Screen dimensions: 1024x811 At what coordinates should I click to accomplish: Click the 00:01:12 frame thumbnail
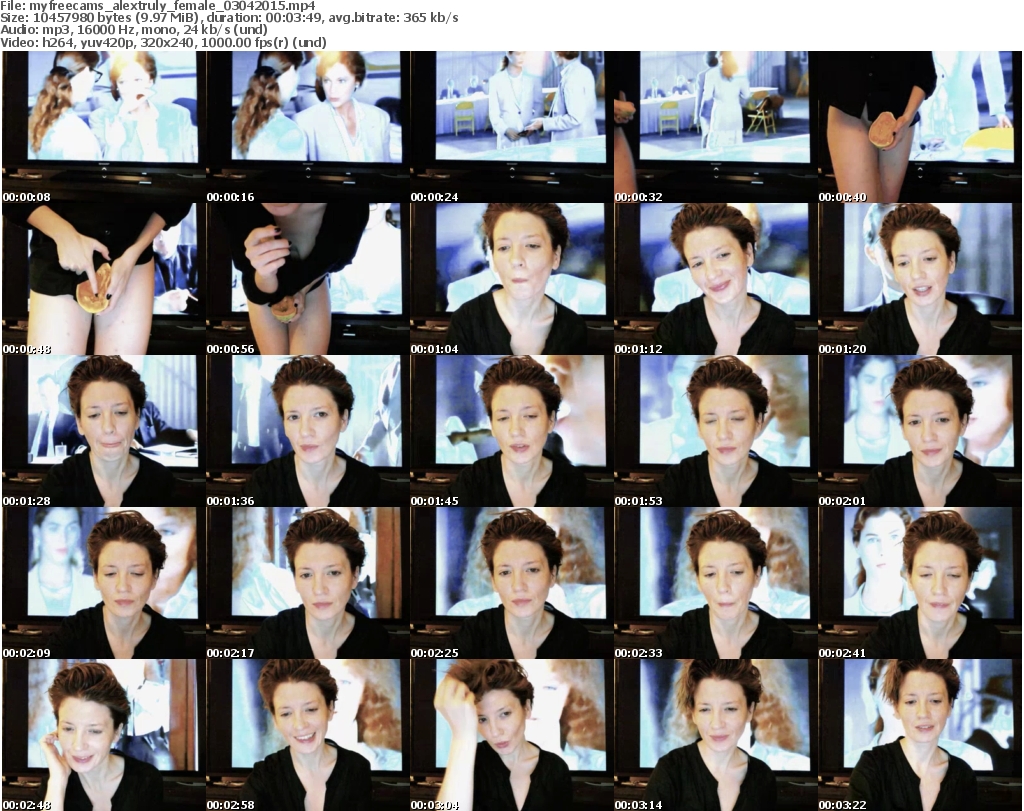716,279
